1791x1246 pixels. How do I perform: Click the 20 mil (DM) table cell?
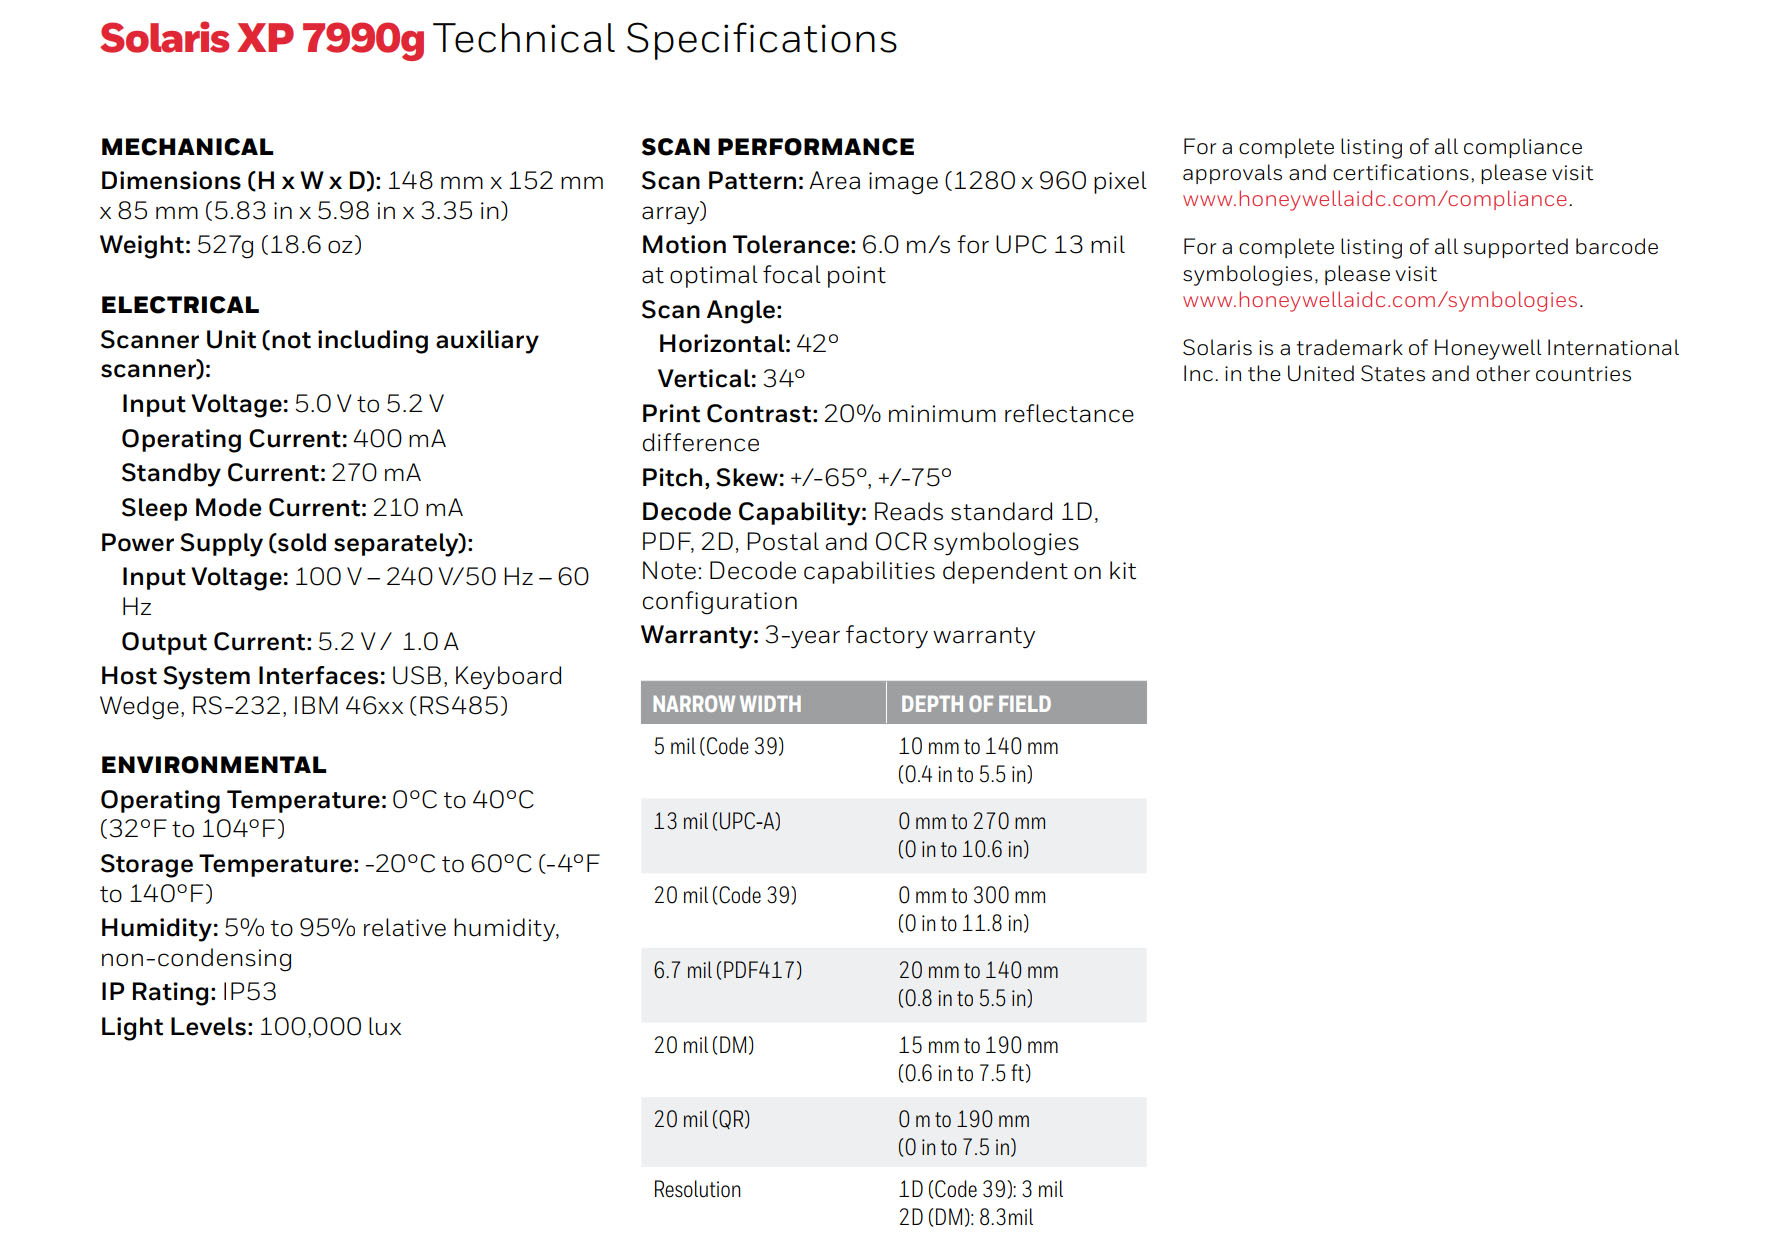tap(704, 1046)
